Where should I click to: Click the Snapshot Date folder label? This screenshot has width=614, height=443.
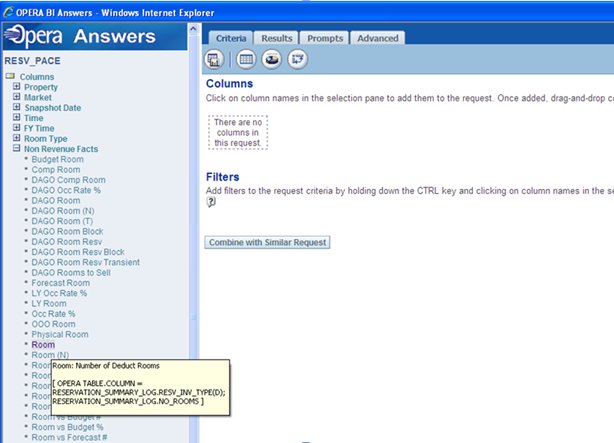pos(52,108)
